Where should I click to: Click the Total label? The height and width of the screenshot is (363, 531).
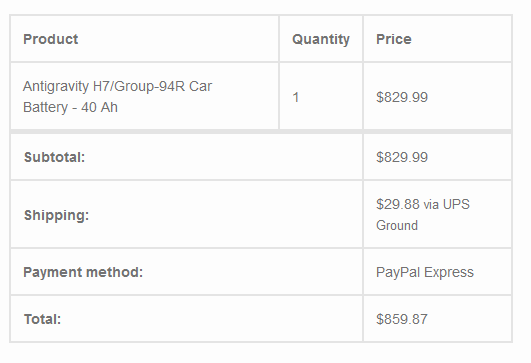42,319
